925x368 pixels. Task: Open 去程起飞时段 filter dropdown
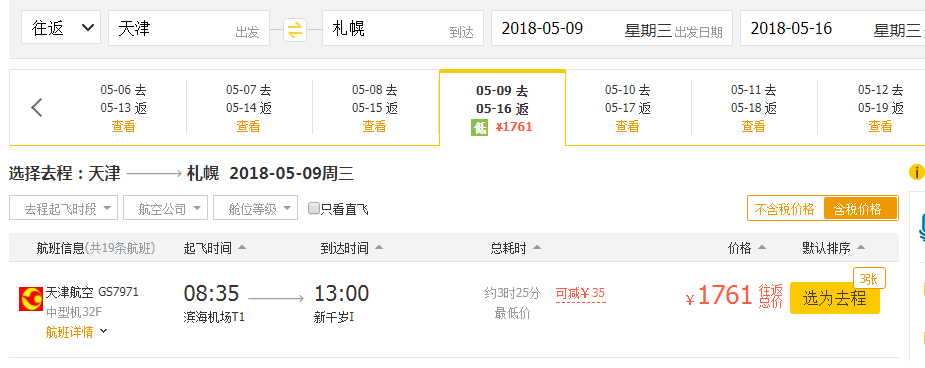(x=64, y=208)
